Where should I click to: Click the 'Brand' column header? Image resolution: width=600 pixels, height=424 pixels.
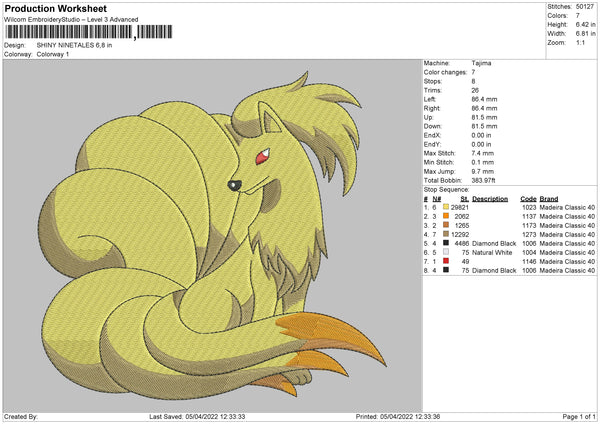pyautogui.click(x=549, y=199)
